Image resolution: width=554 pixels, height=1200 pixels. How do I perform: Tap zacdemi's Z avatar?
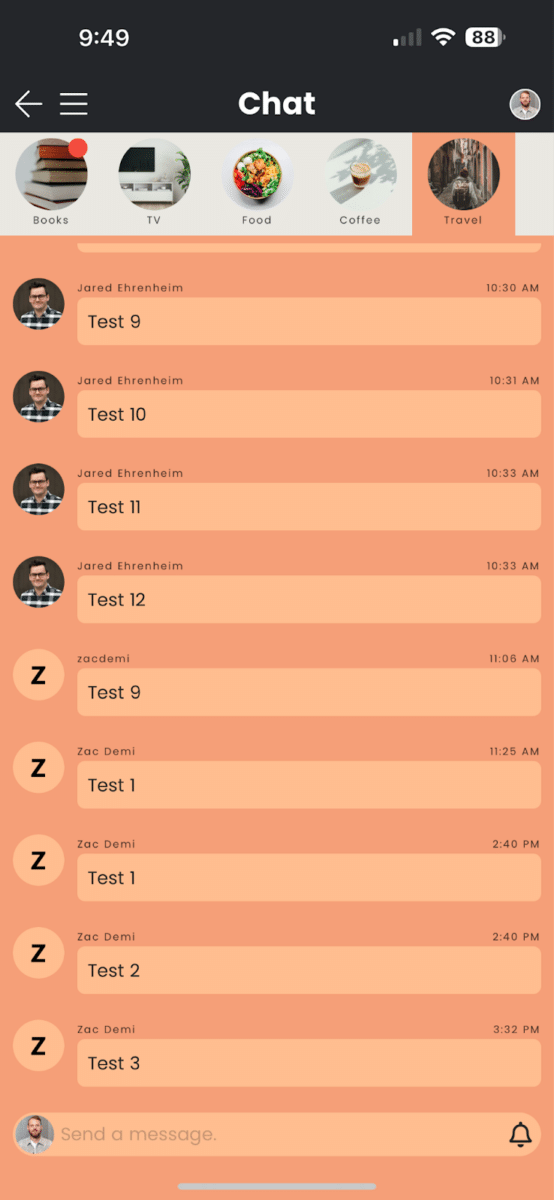[38, 675]
